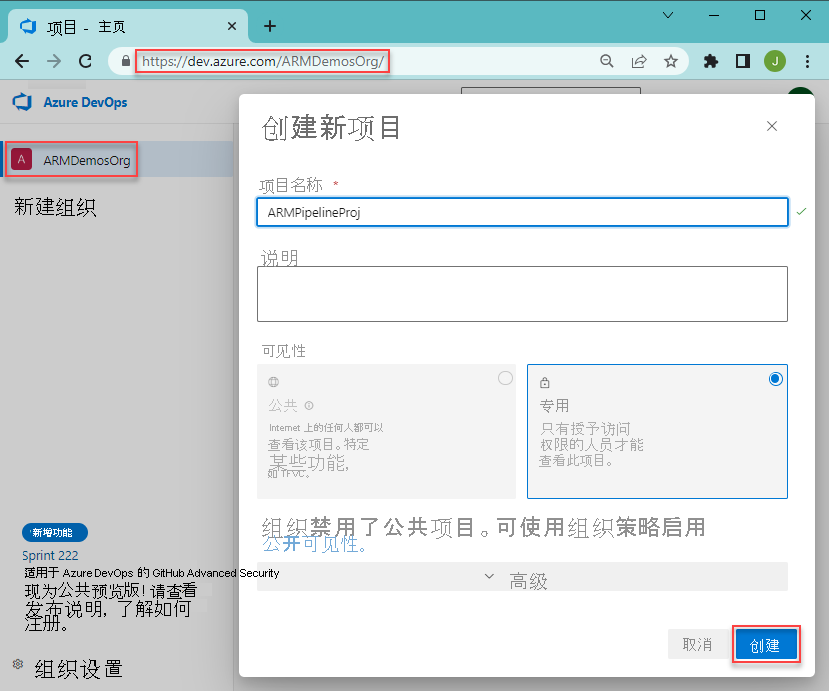The height and width of the screenshot is (691, 829).
Task: Select the 专用 visibility radio button
Action: tap(775, 378)
